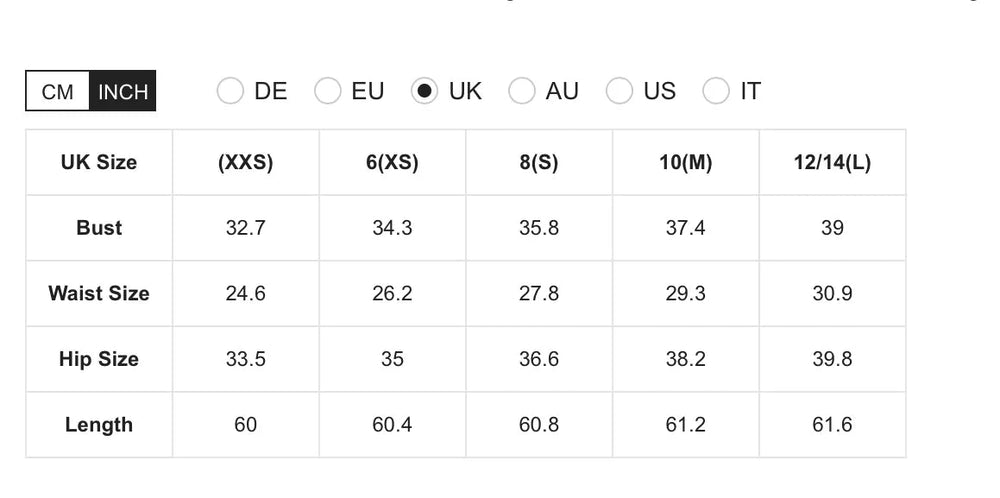
Task: Click the UK Size header cell
Action: click(x=99, y=162)
